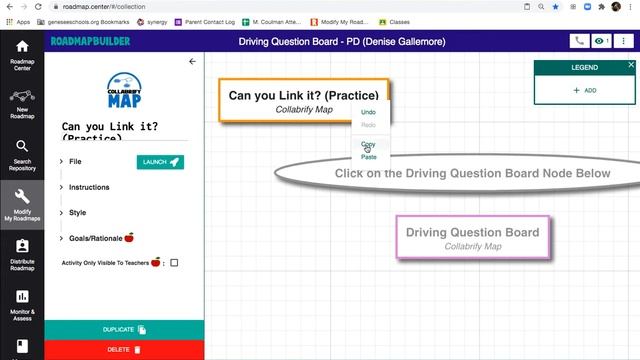Image resolution: width=640 pixels, height=360 pixels.
Task: Click apple icon beside Visible To Teachers
Action: (x=156, y=262)
